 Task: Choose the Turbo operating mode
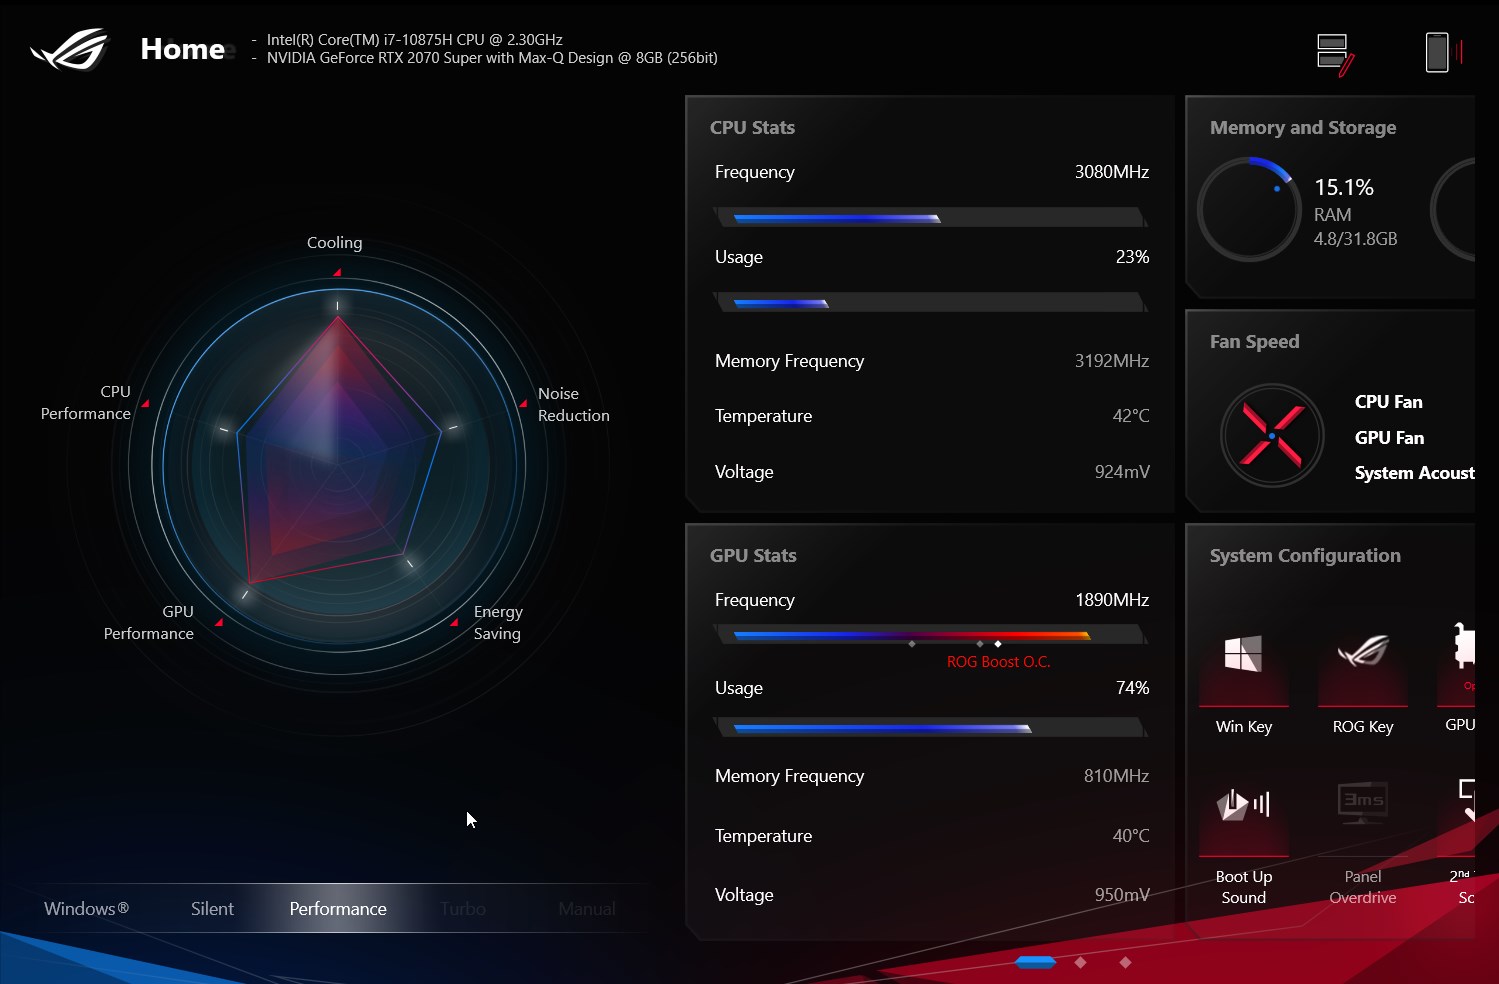coord(463,909)
